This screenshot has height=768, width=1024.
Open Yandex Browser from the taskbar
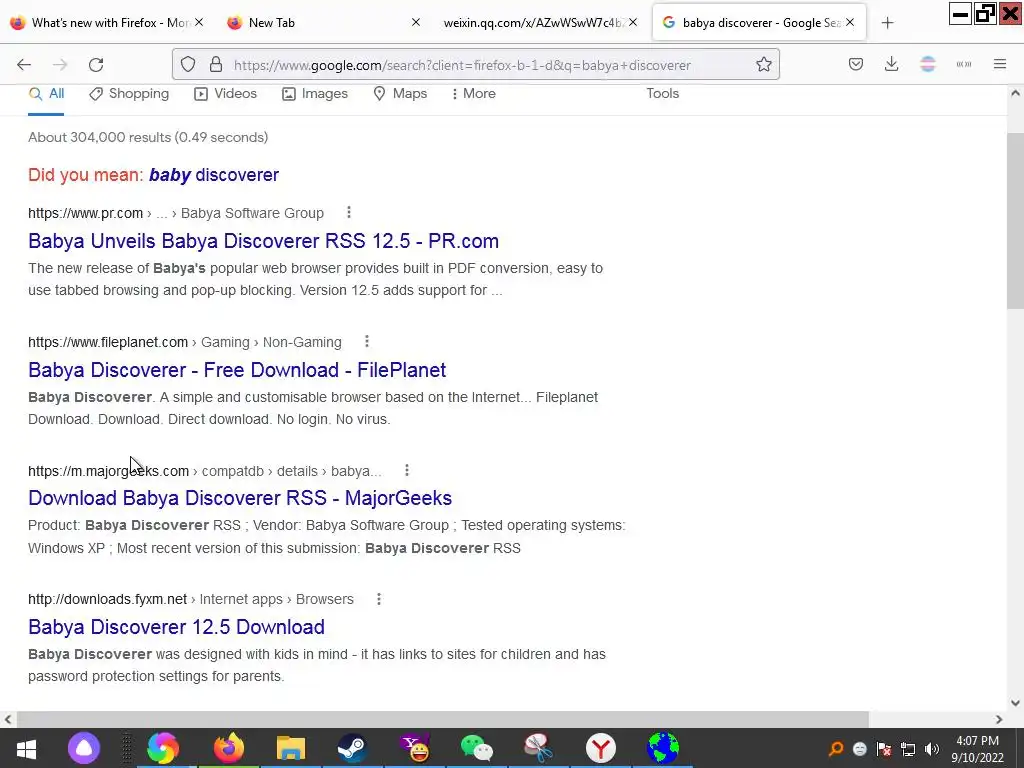click(x=601, y=748)
